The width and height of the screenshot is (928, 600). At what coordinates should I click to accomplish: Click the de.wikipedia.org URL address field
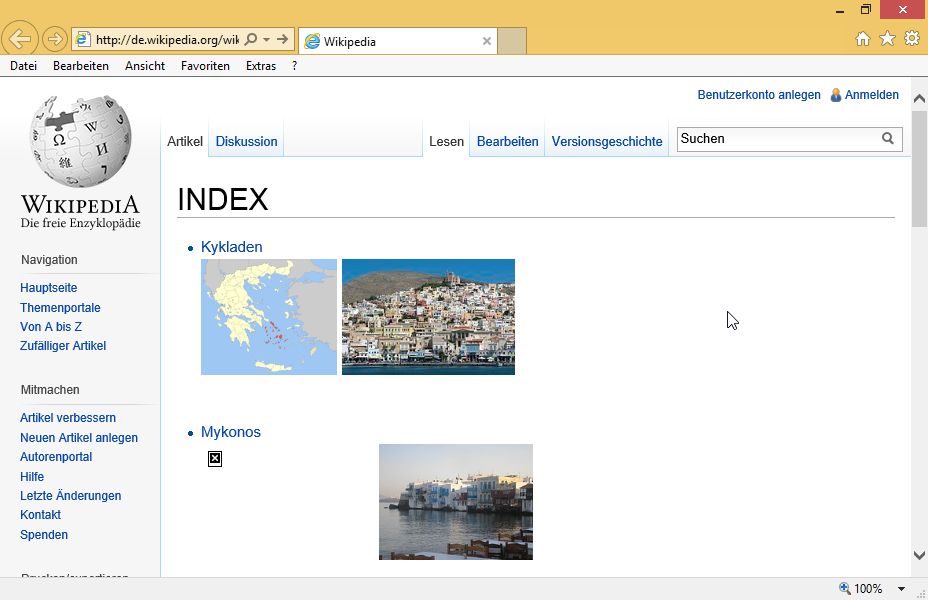coord(167,40)
